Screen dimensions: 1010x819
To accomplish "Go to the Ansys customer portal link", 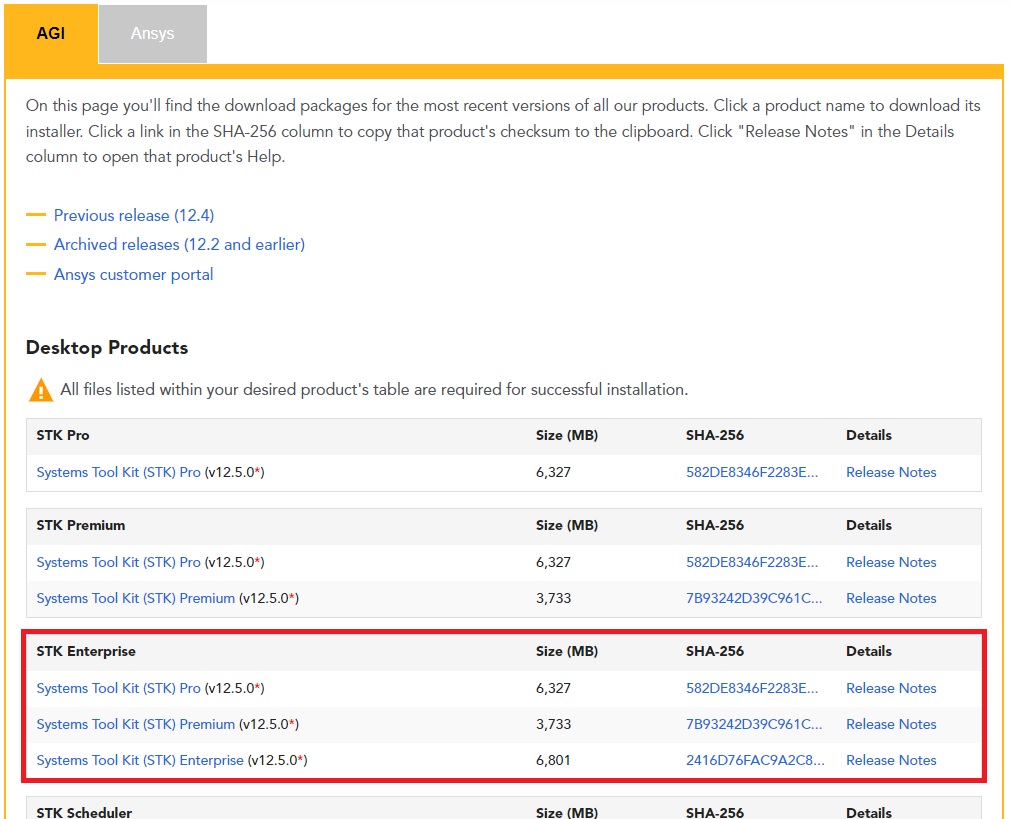I will 133,274.
